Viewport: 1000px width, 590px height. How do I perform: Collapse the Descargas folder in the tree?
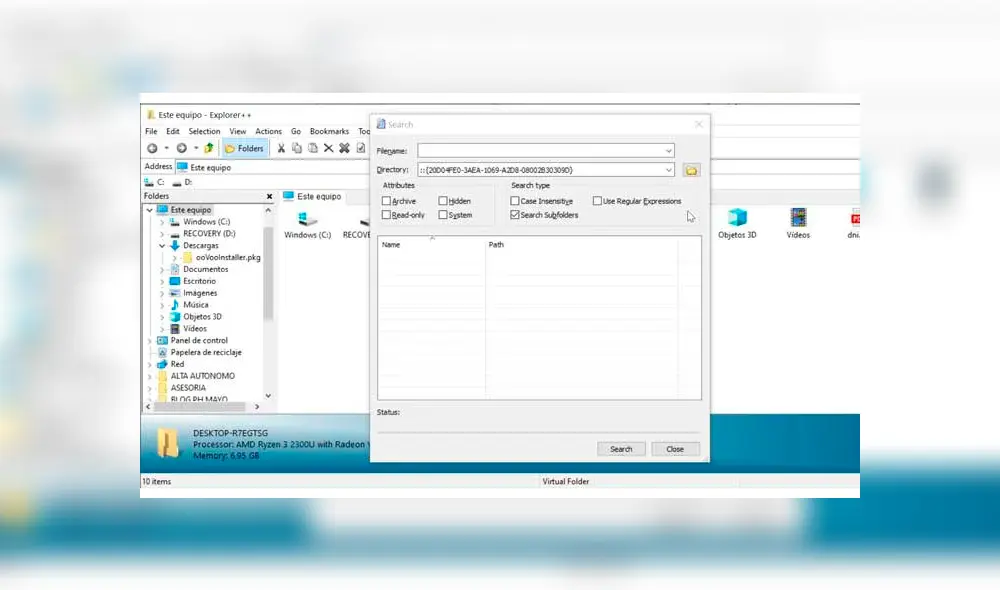click(x=164, y=245)
